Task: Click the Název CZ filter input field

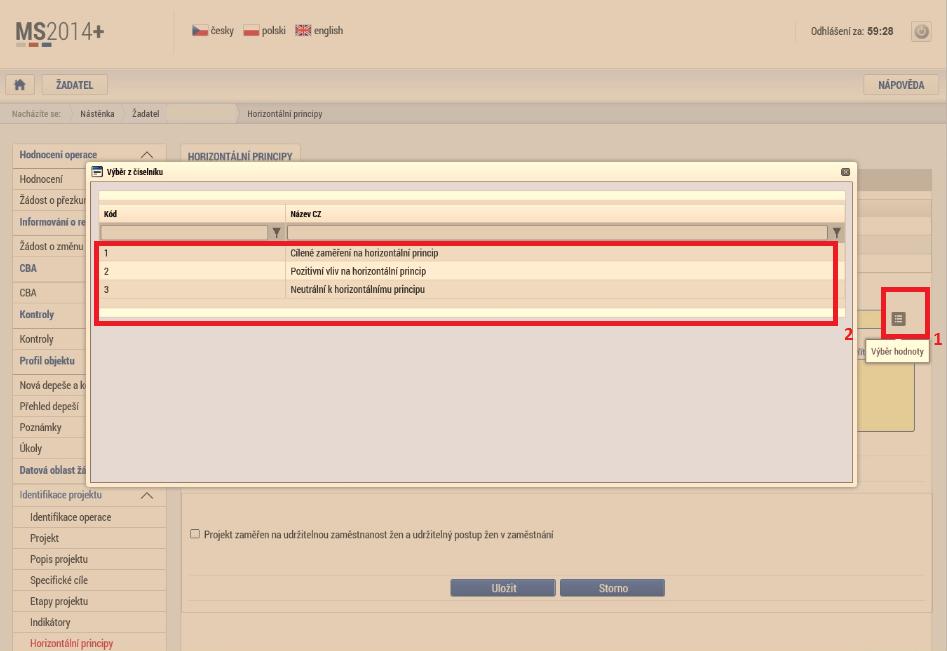Action: point(557,232)
